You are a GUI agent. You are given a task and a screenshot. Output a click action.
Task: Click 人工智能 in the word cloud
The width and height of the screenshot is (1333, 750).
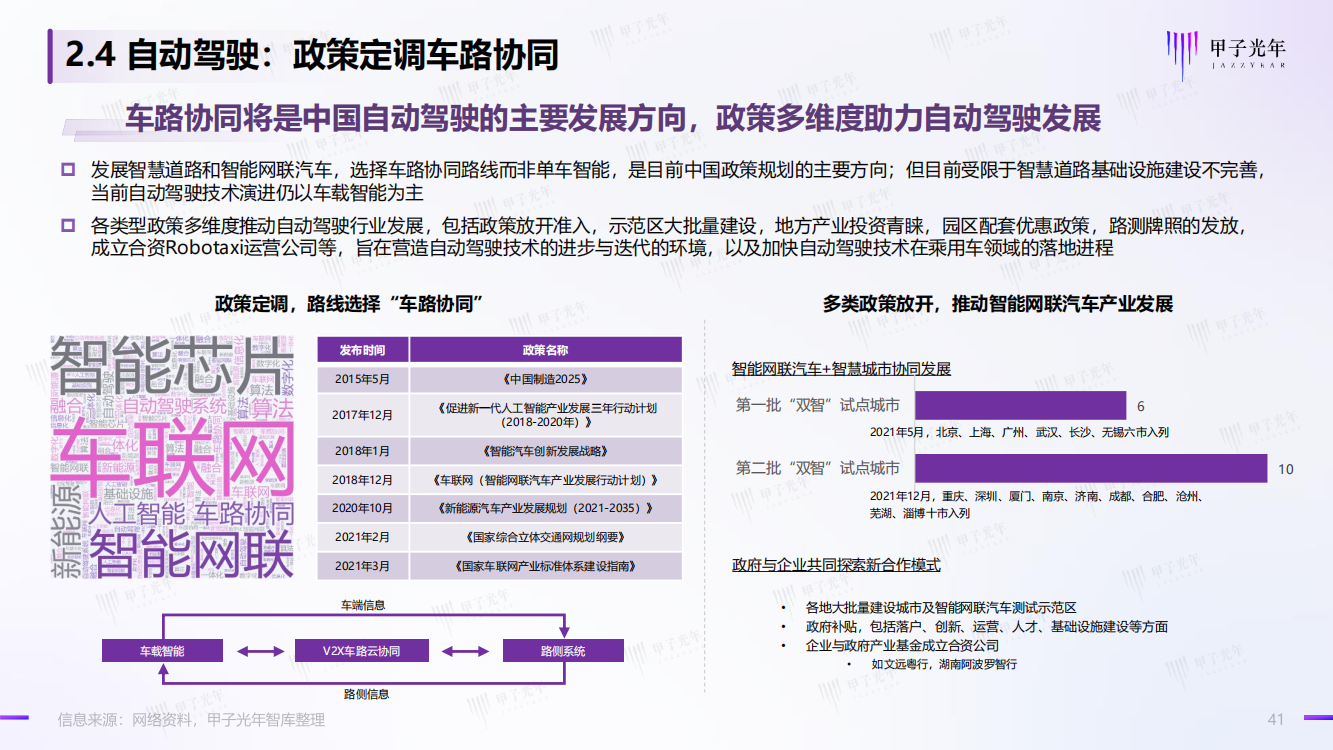(136, 515)
